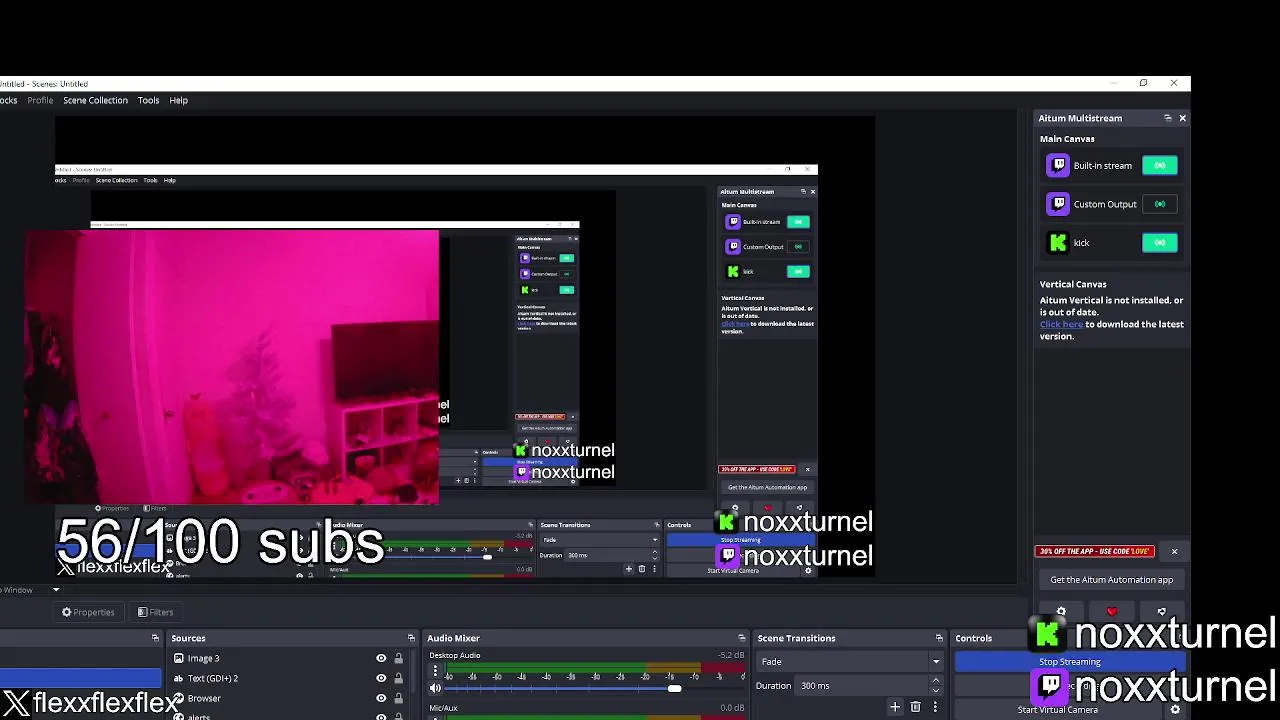Decrease transition duration with down arrow
This screenshot has height=720, width=1280.
936,690
